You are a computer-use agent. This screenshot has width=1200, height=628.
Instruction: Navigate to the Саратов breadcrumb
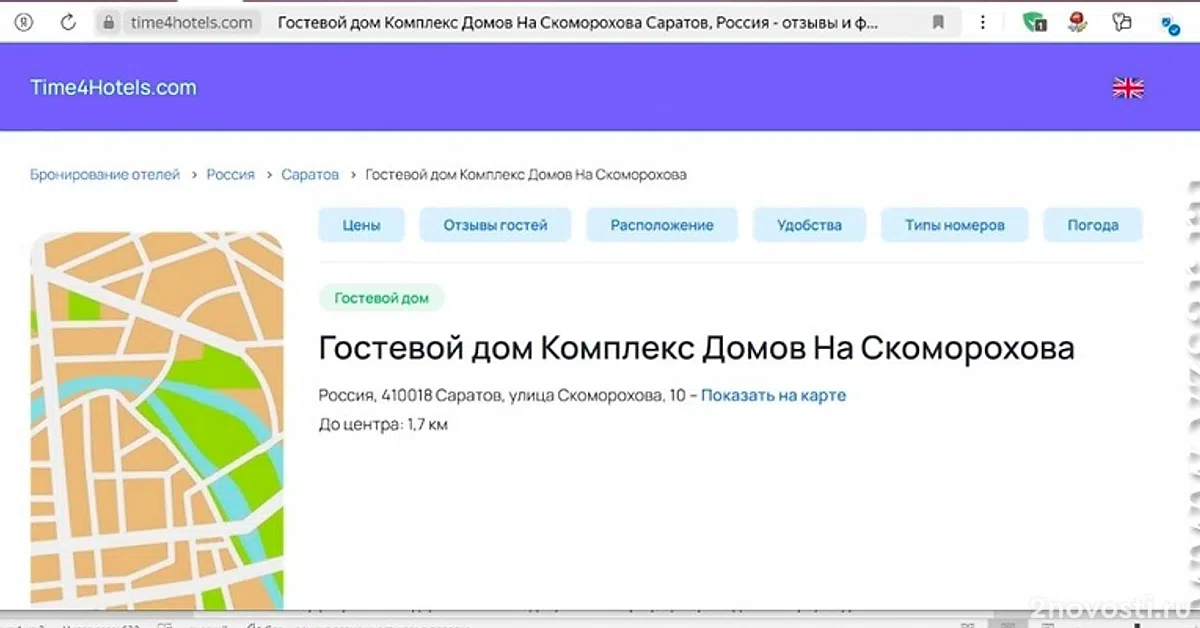310,175
